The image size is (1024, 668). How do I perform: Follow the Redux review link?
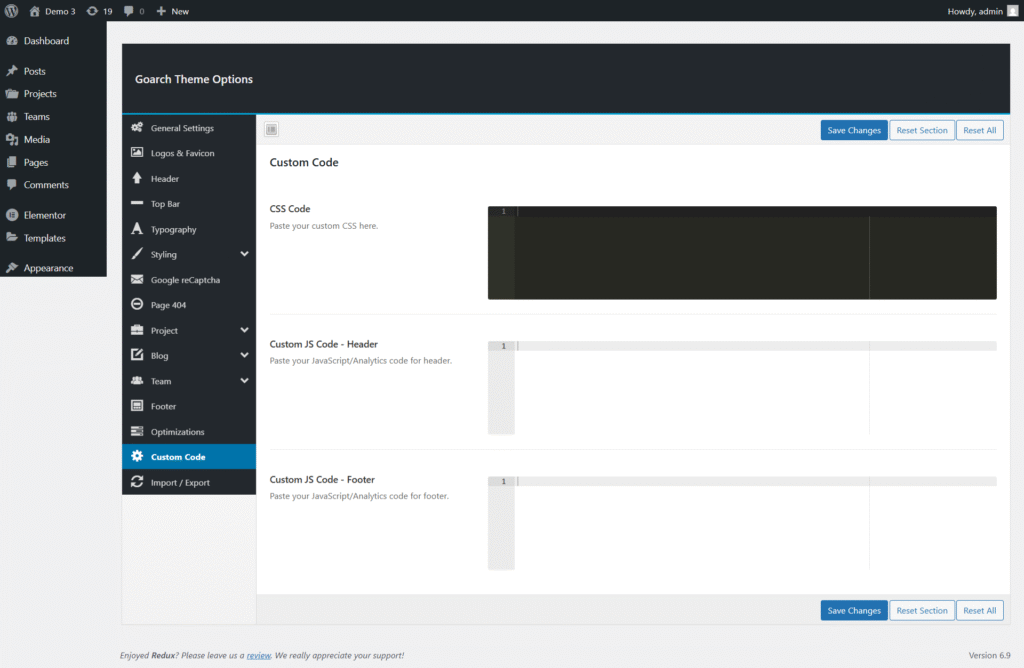click(259, 656)
